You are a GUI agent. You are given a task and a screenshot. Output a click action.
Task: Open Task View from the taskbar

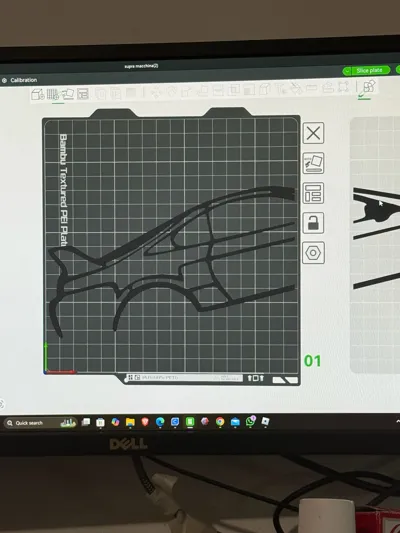click(86, 422)
